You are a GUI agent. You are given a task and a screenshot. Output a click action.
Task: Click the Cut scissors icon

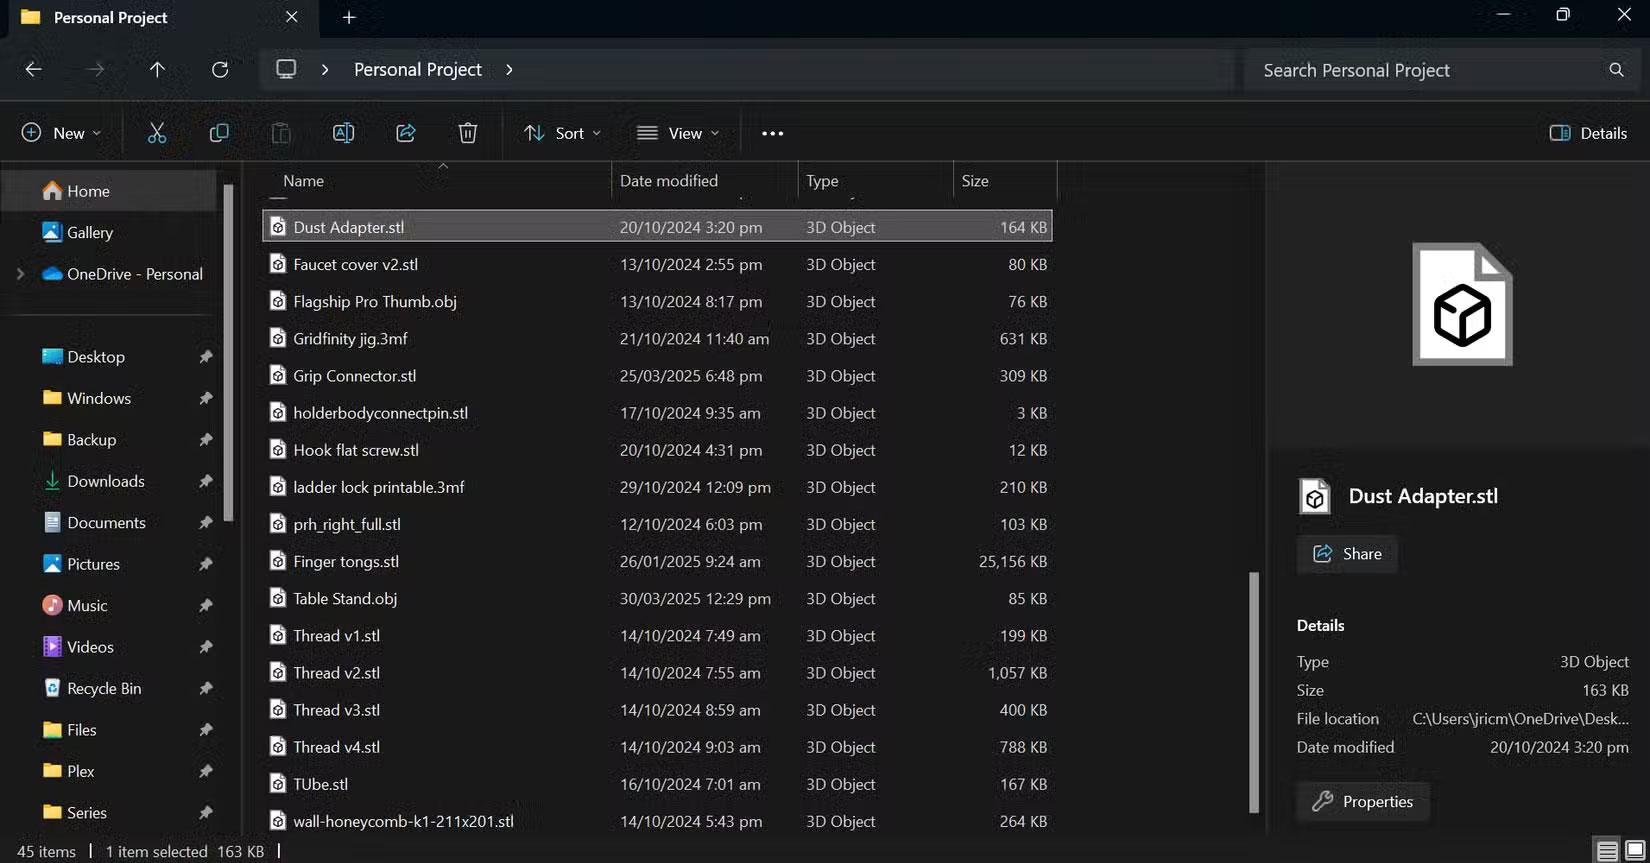point(157,133)
